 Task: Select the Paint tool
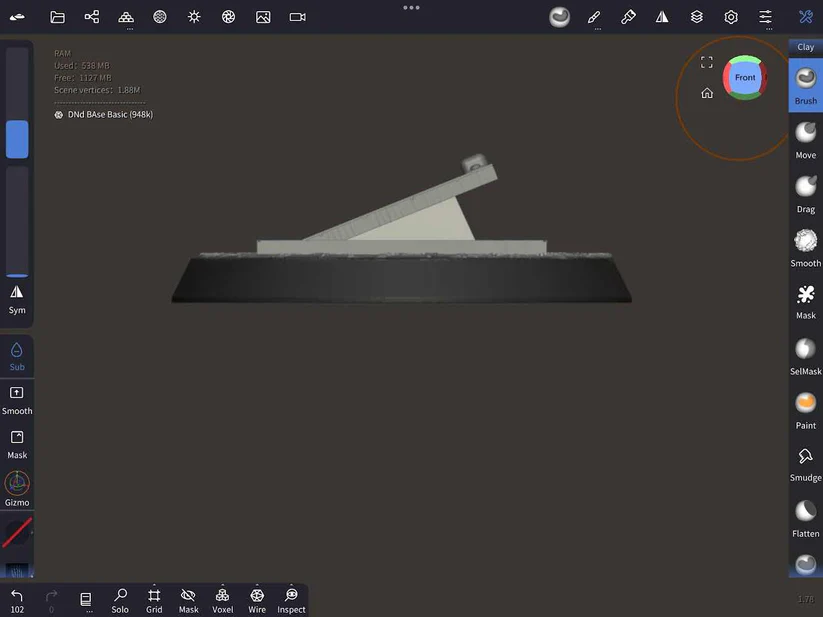806,411
